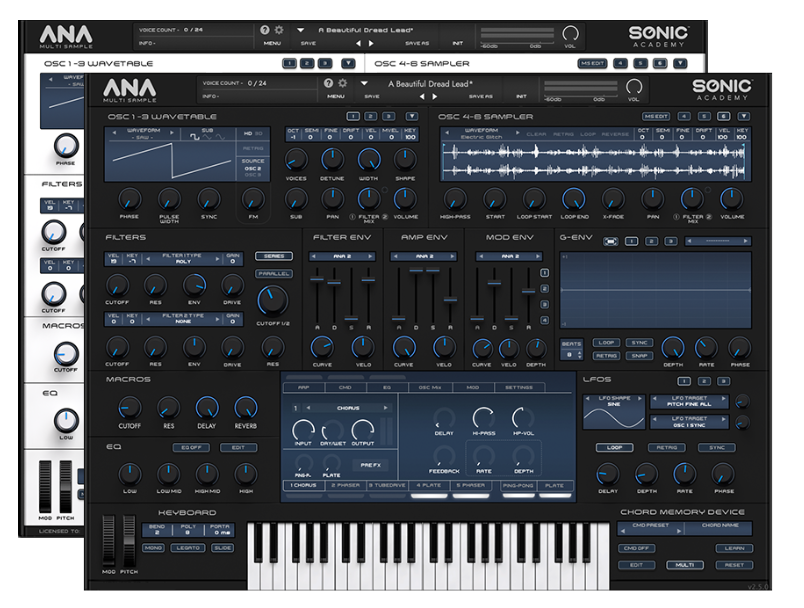Click MS Edit in front window sampler
The height and width of the screenshot is (608, 804).
656,116
